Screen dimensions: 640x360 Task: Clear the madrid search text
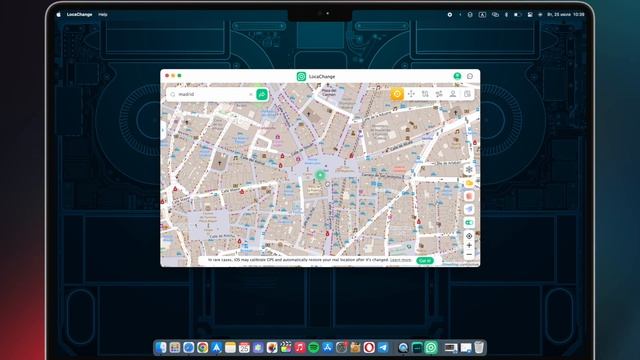251,94
